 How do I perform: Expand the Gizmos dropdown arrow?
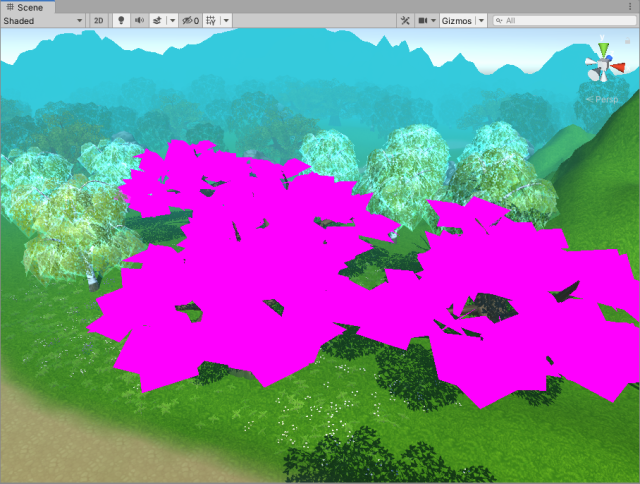pos(481,20)
